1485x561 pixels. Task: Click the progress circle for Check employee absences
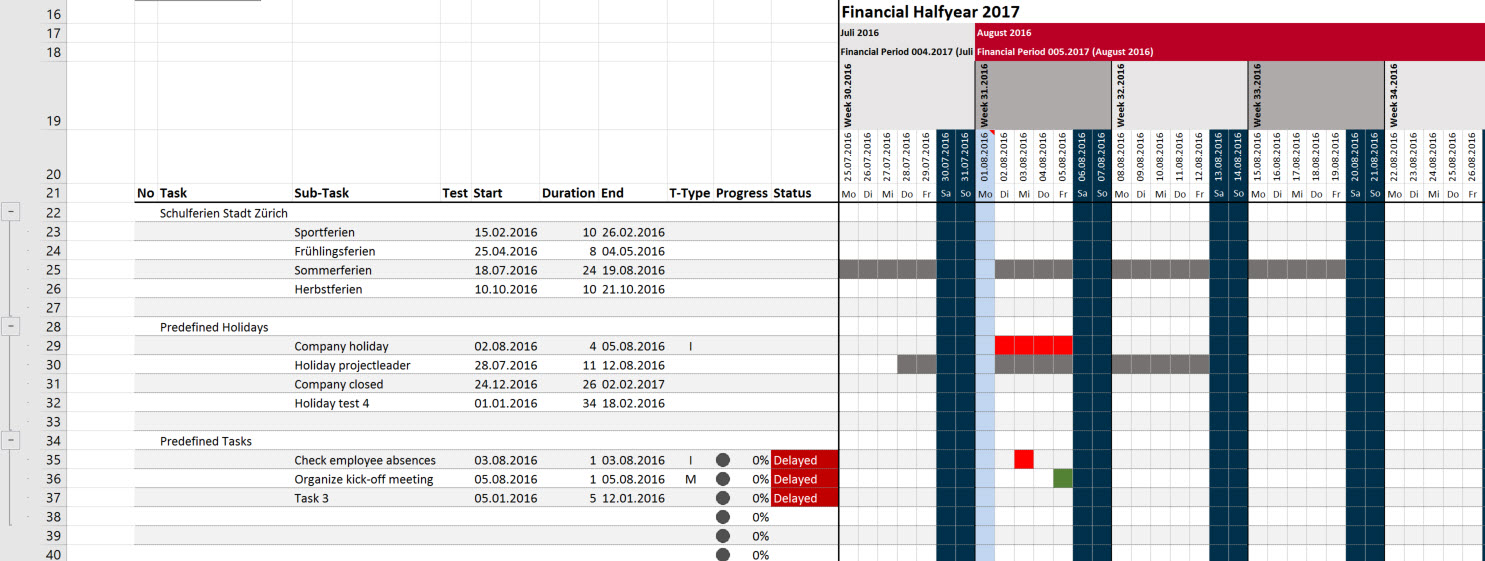tap(723, 460)
